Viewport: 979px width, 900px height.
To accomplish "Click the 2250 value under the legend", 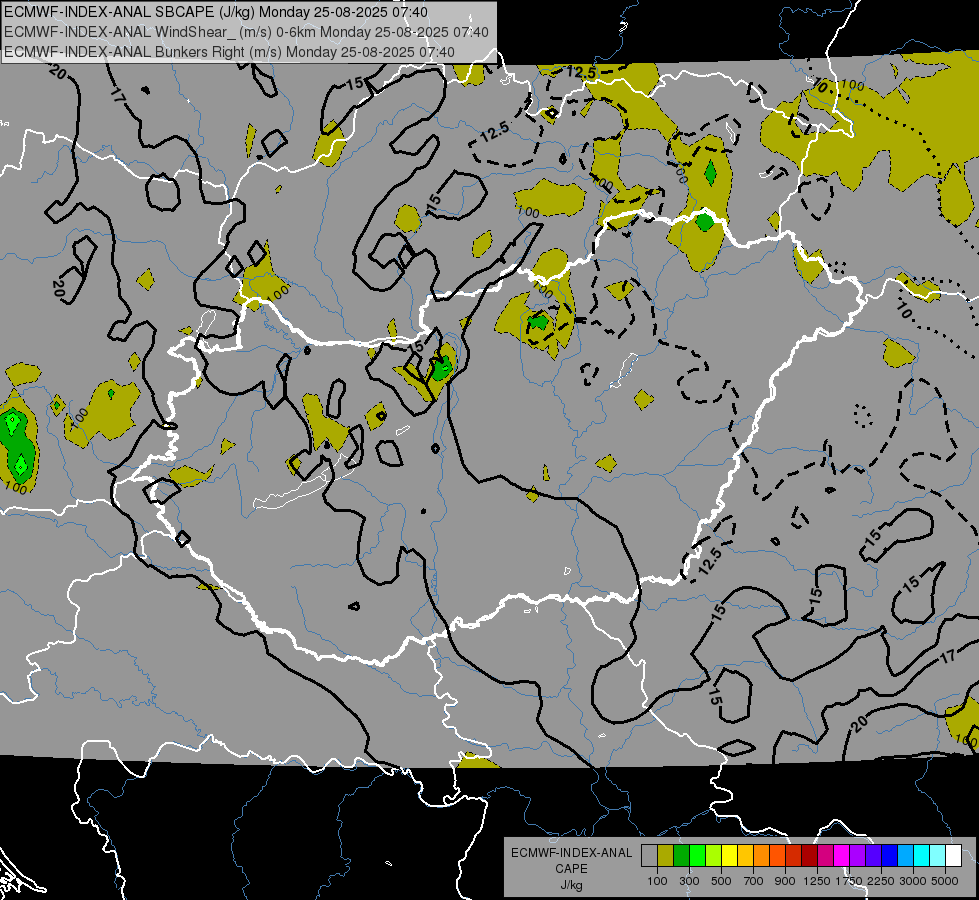I will [881, 881].
